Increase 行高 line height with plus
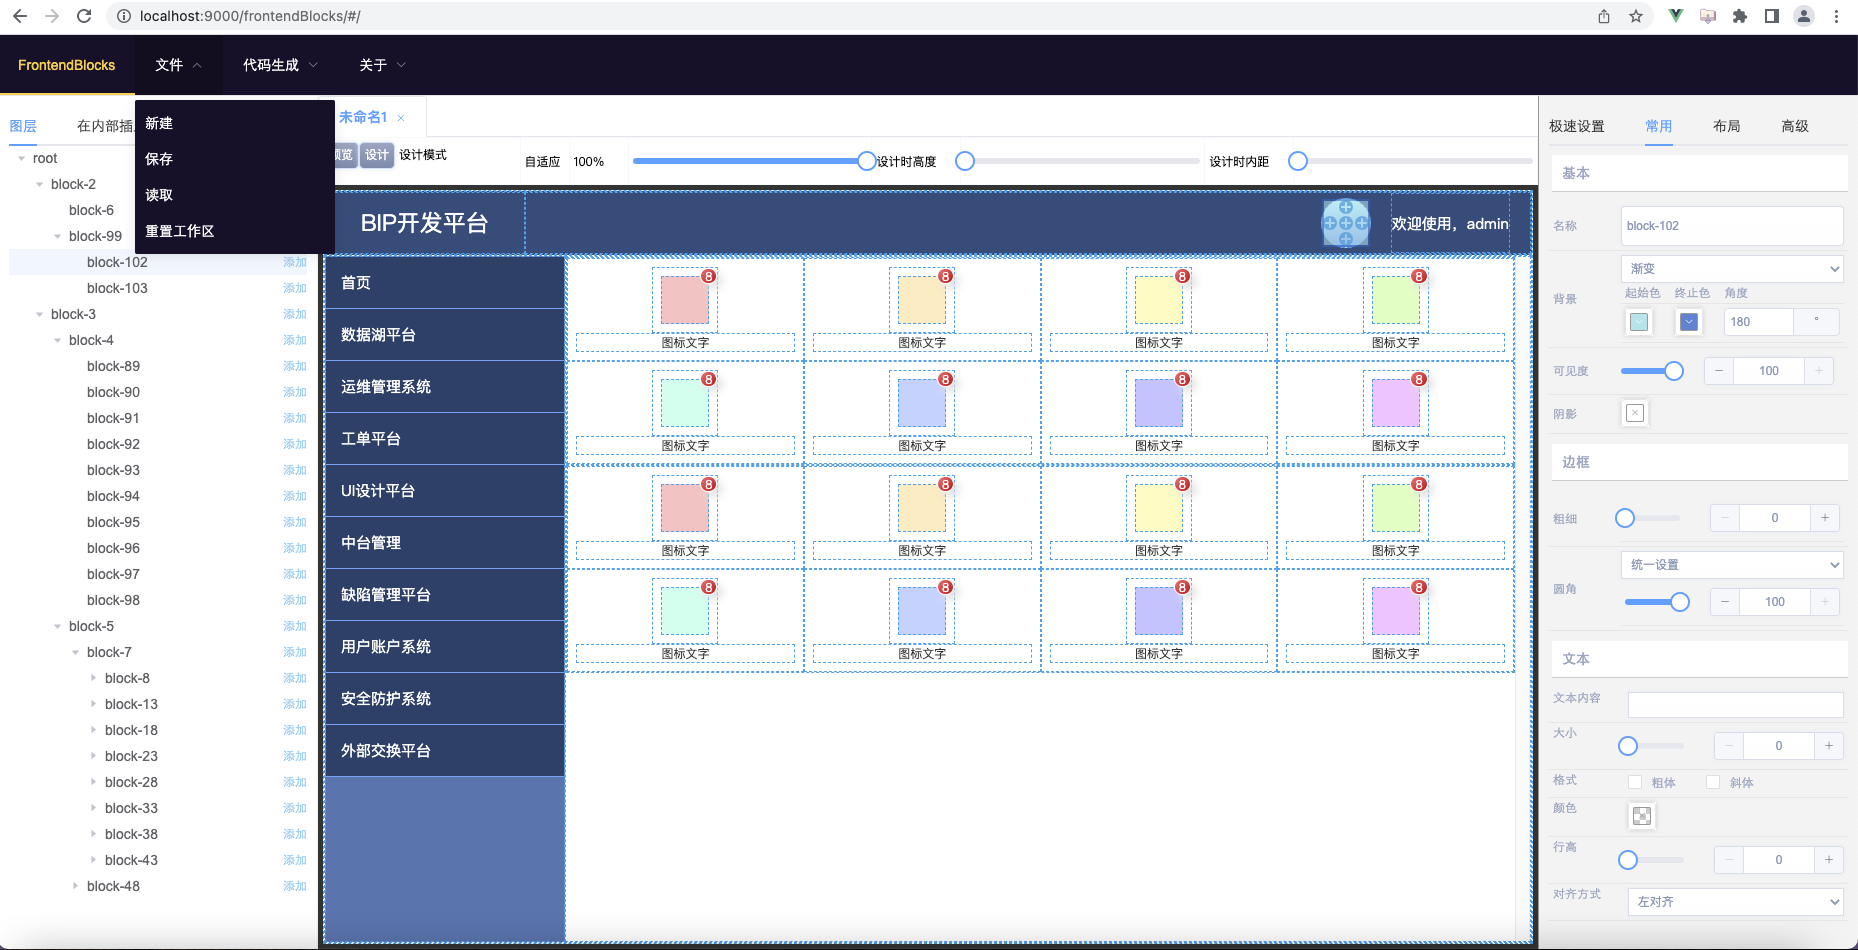Viewport: 1858px width, 950px height. (x=1829, y=859)
